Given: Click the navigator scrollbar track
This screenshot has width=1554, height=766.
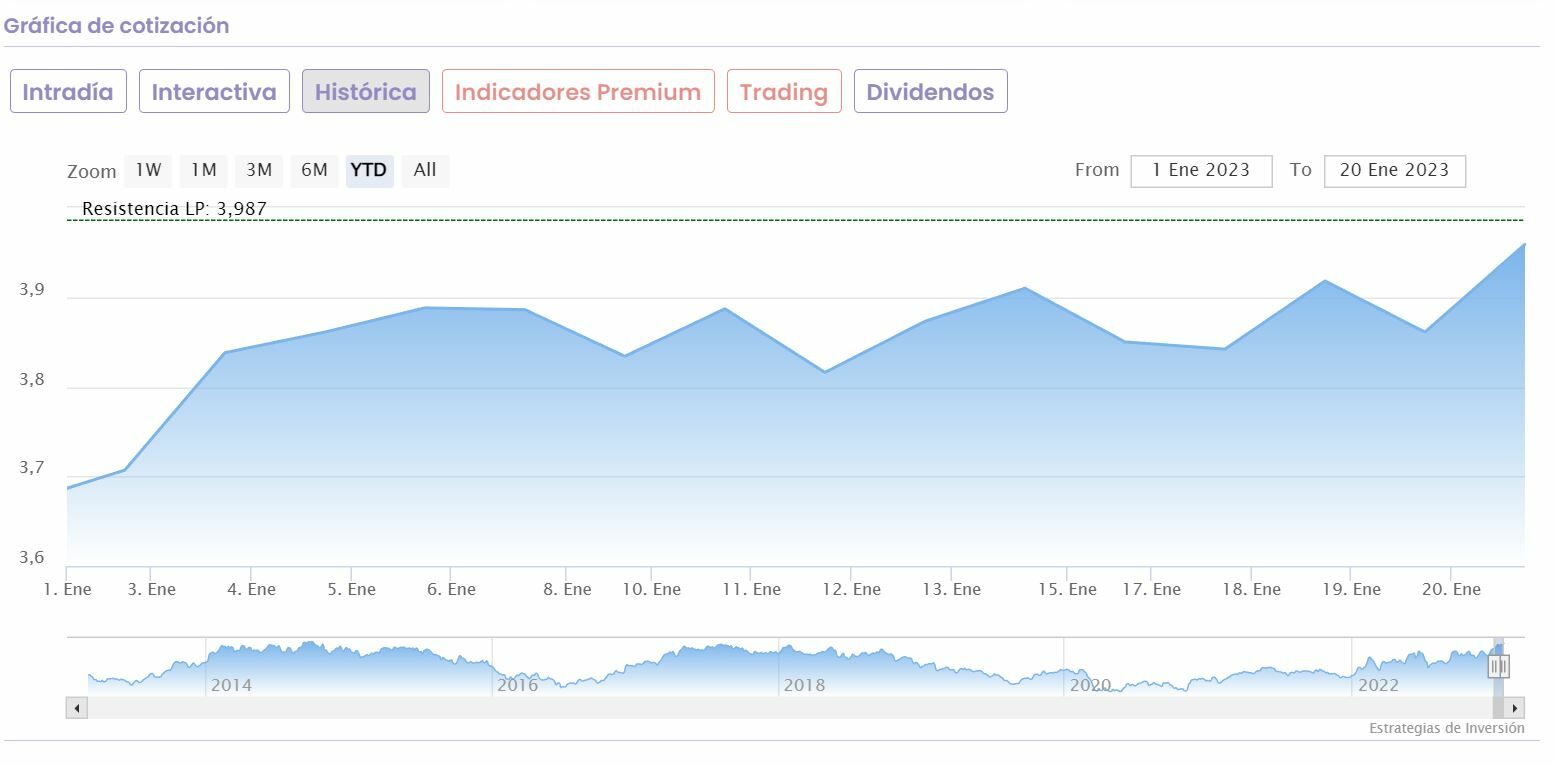Looking at the screenshot, I should click(x=780, y=708).
